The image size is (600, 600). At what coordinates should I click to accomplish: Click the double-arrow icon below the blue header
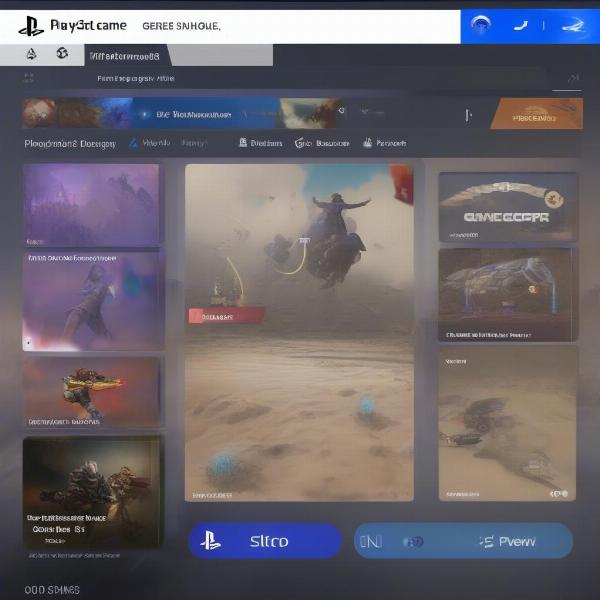point(573,78)
